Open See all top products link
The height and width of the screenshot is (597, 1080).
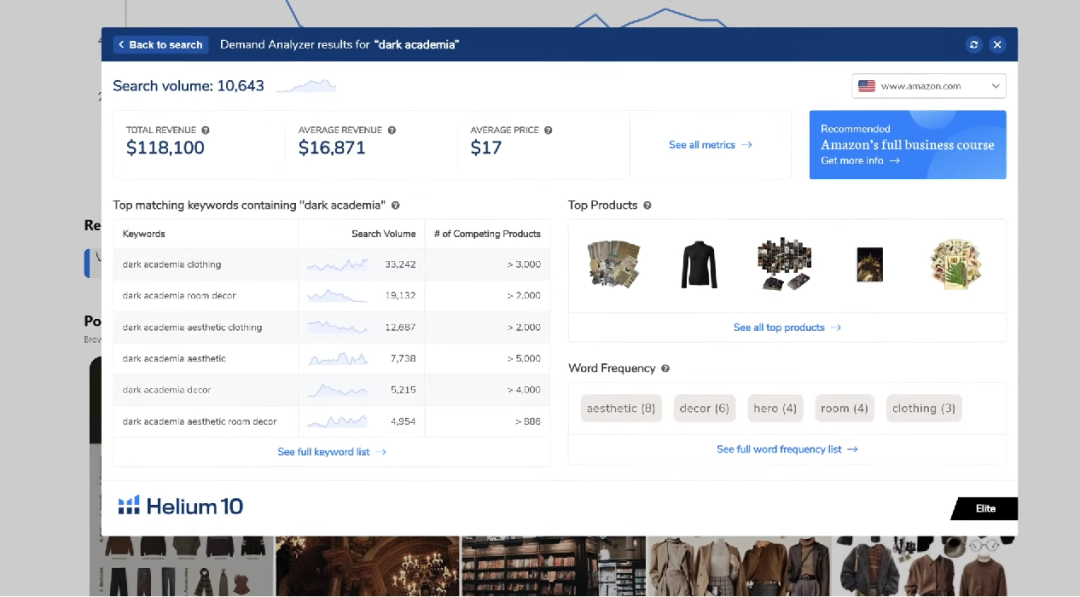tap(786, 328)
